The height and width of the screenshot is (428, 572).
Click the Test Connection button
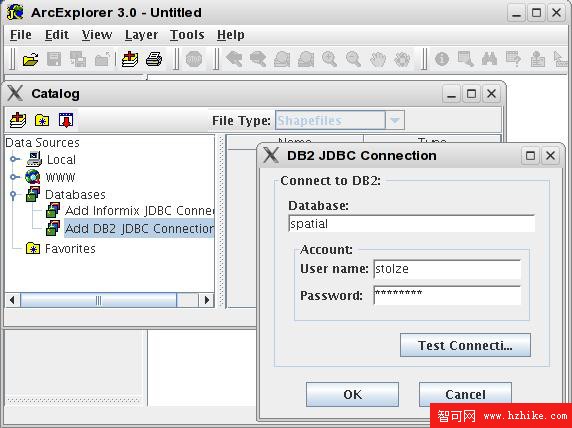pyautogui.click(x=465, y=345)
